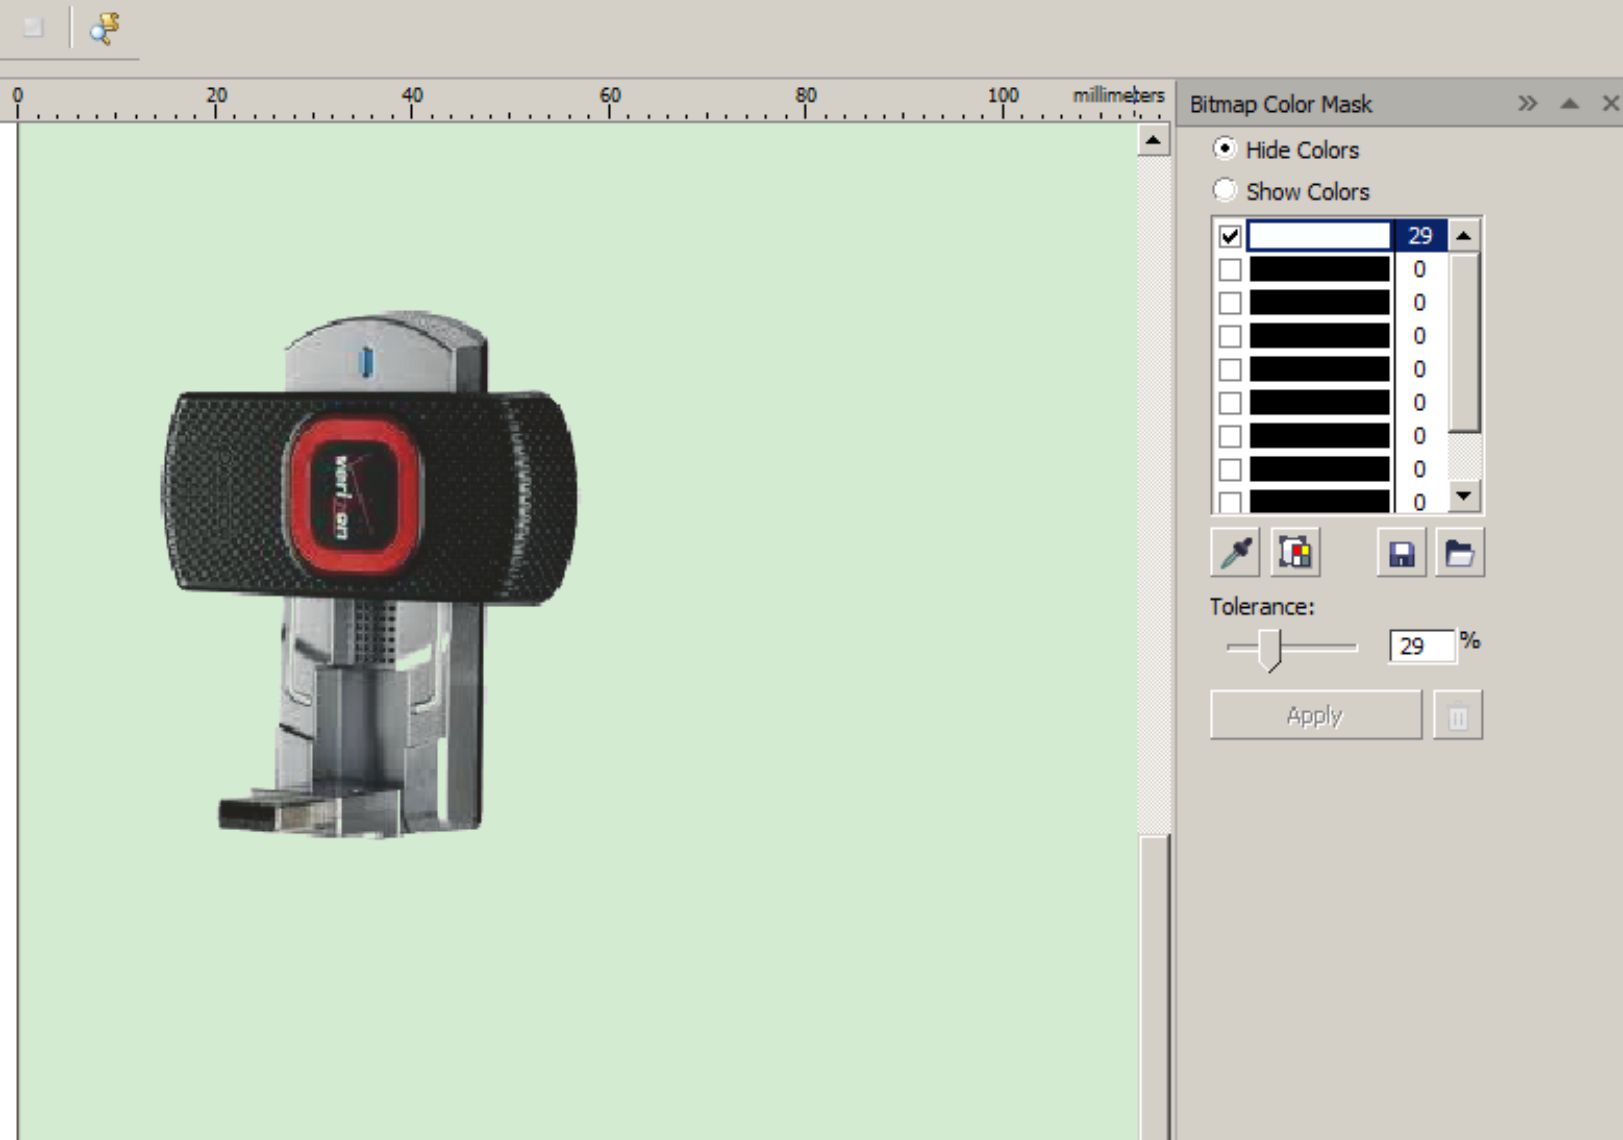This screenshot has height=1140, width=1623.
Task: Enable the sixth mask color checkbox
Action: (x=1230, y=402)
